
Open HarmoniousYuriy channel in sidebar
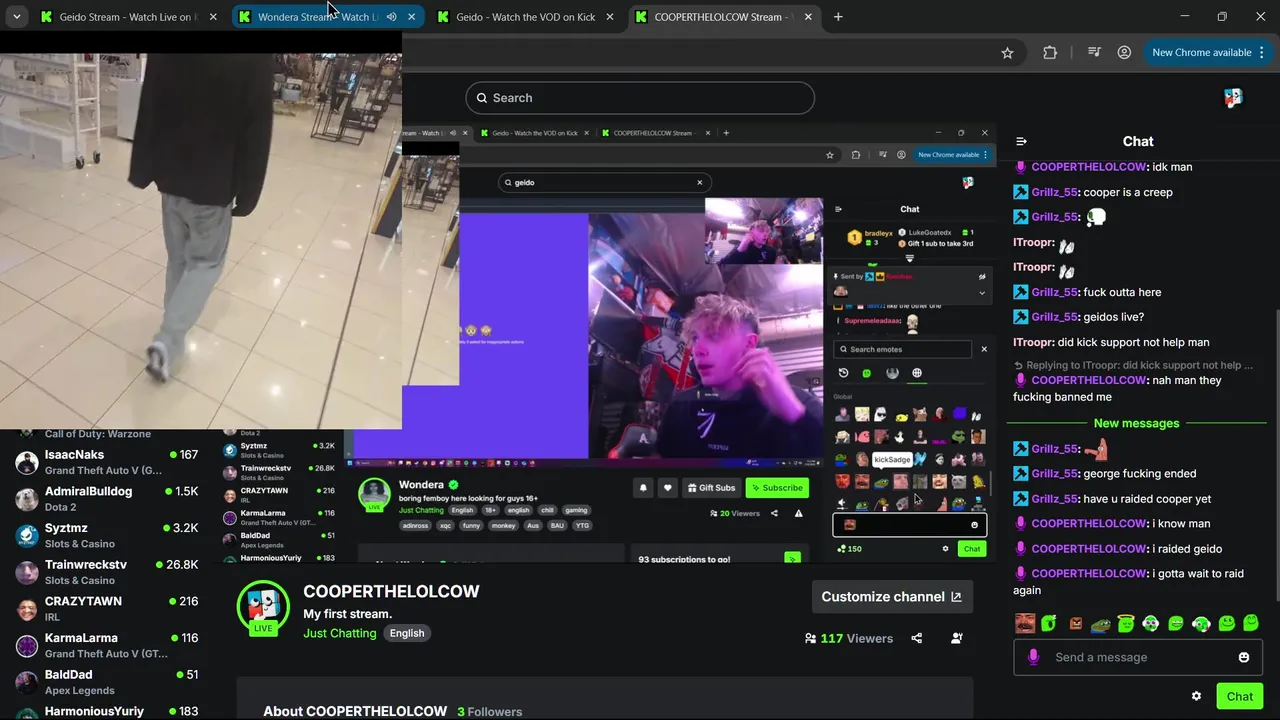pos(105,712)
